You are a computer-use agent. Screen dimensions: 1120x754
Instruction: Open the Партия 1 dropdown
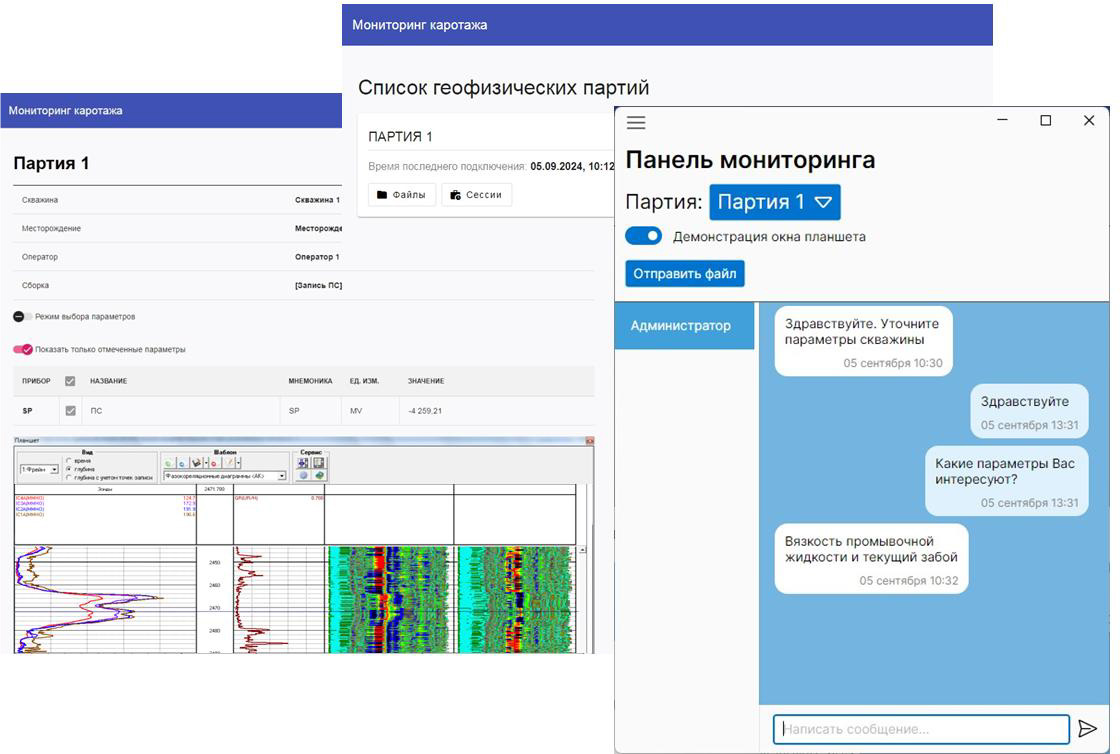tap(775, 202)
